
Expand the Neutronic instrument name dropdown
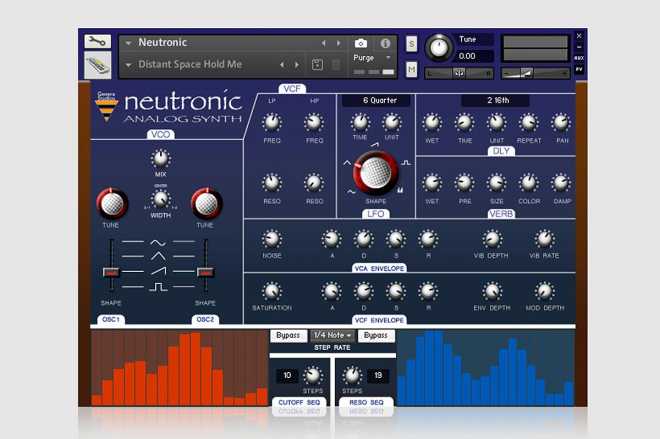(x=127, y=43)
